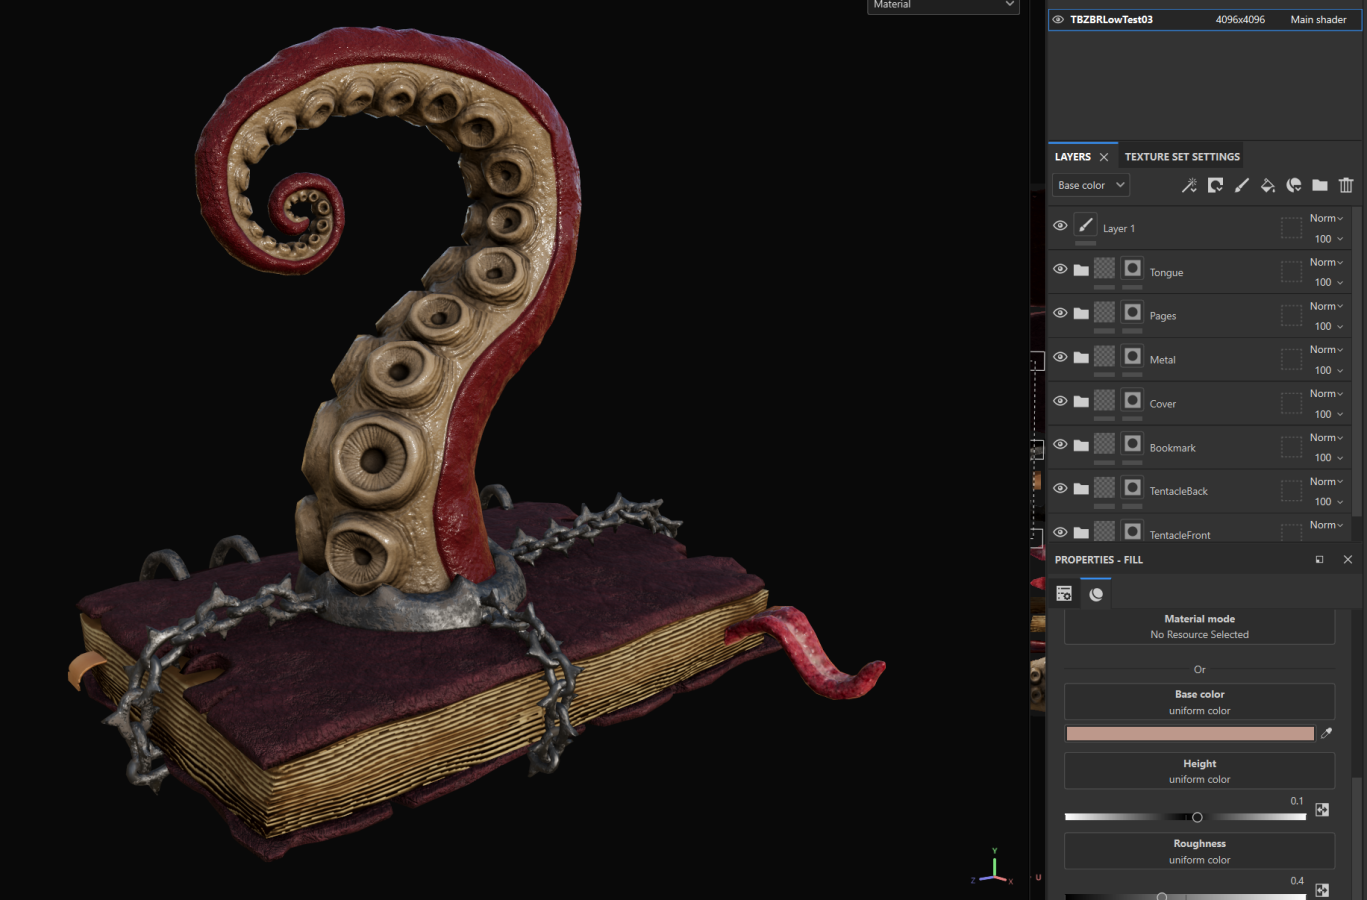The width and height of the screenshot is (1367, 900).
Task: Hide the Tongue folder layer
Action: pos(1060,269)
